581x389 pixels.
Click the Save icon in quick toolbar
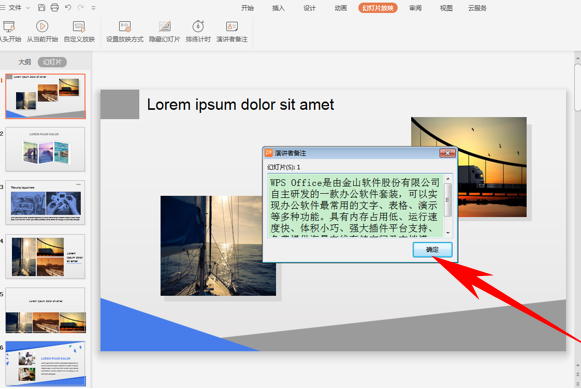point(42,7)
